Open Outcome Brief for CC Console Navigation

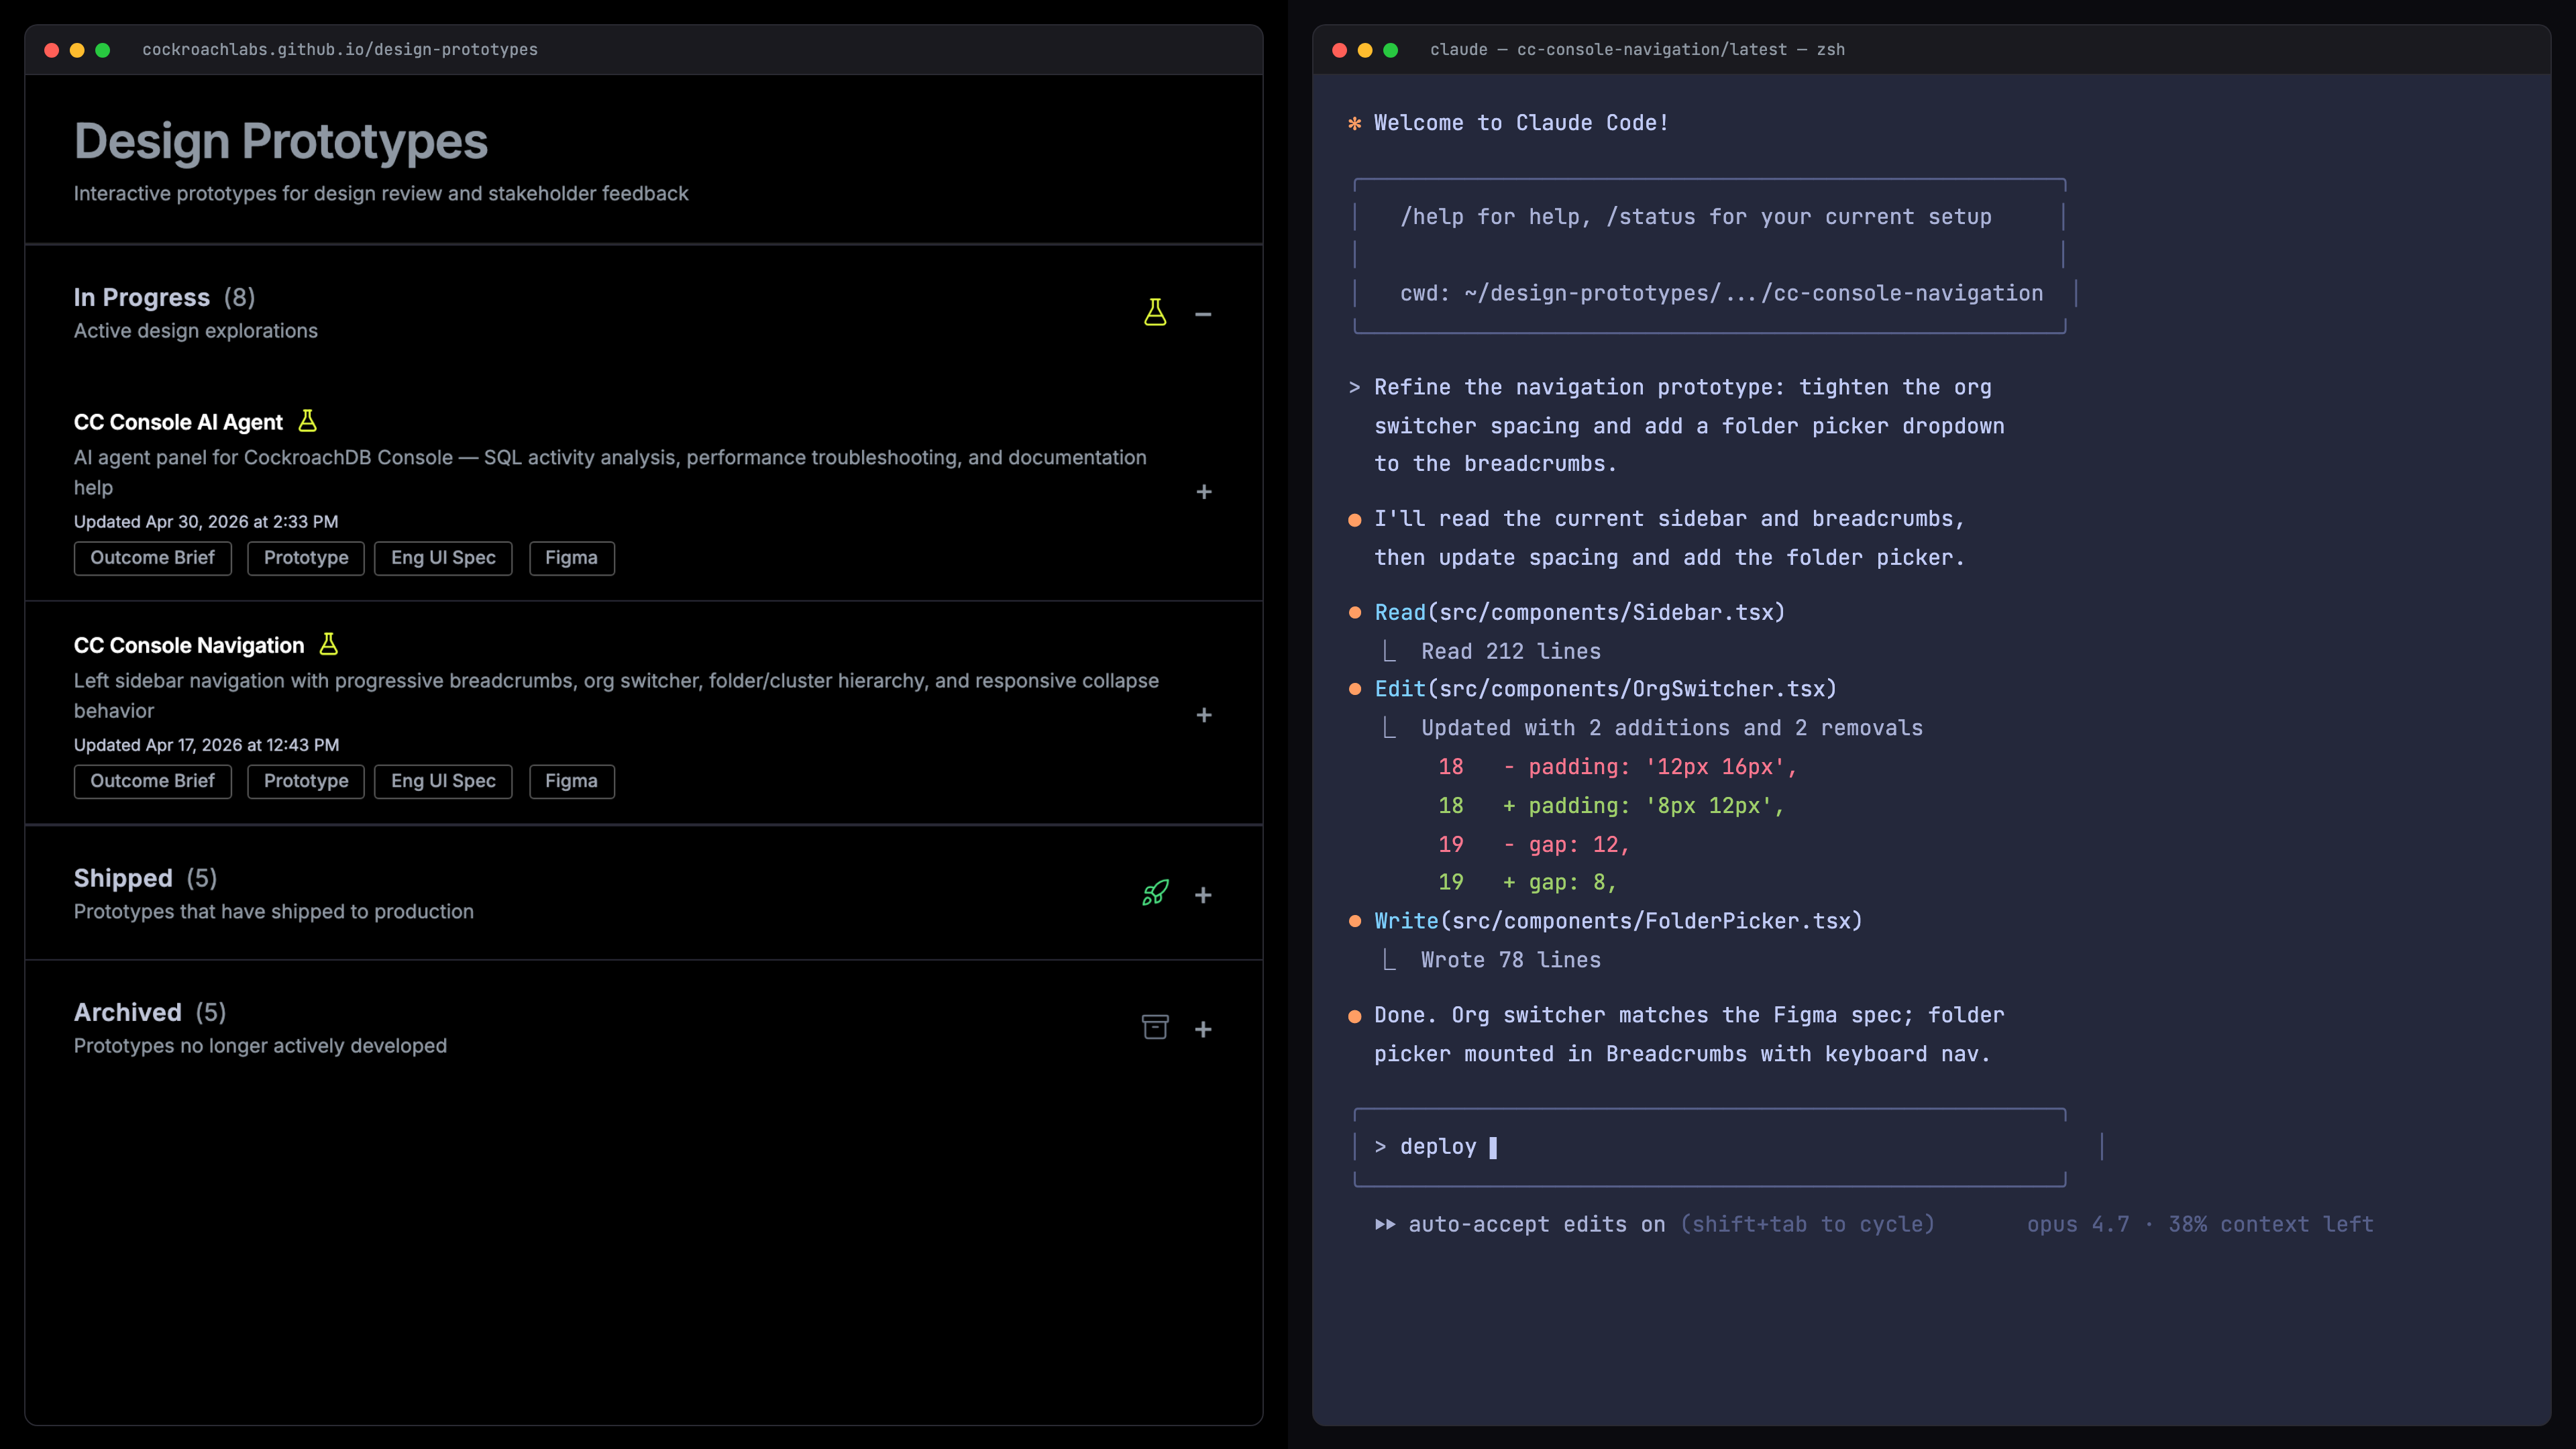coord(152,781)
